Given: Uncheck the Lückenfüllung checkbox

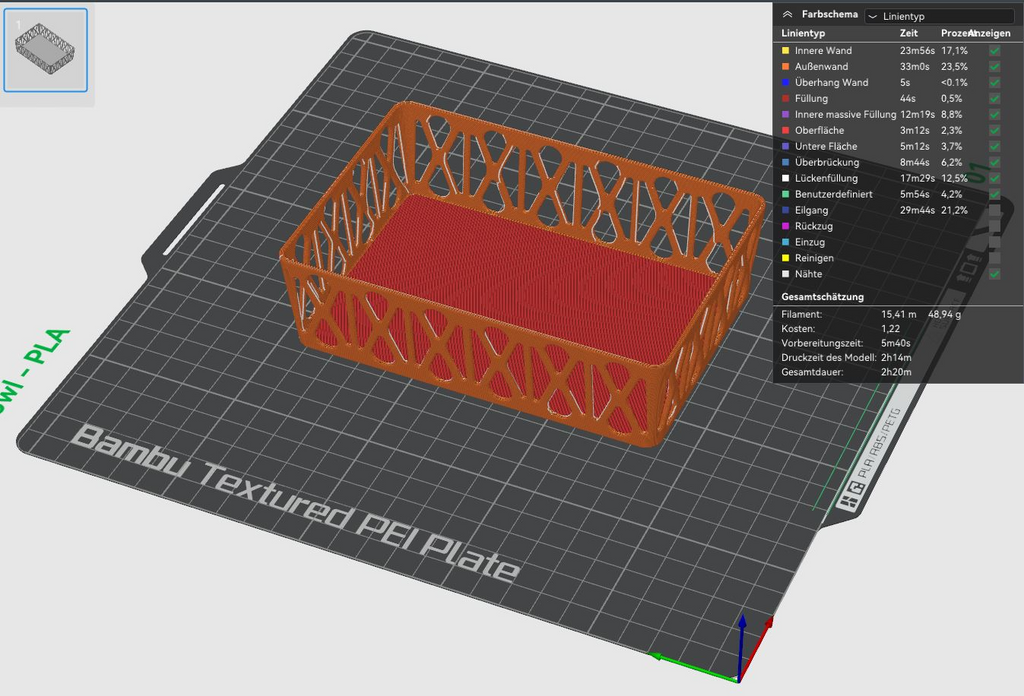Looking at the screenshot, I should point(995,178).
